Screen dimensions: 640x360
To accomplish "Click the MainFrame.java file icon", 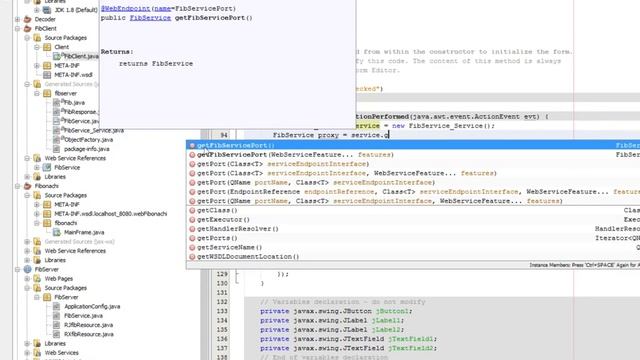I will click(x=57, y=232).
